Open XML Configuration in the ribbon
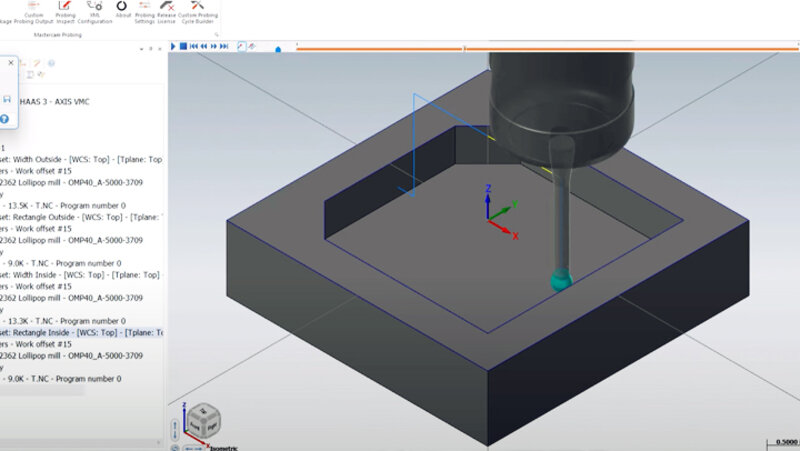 94,11
